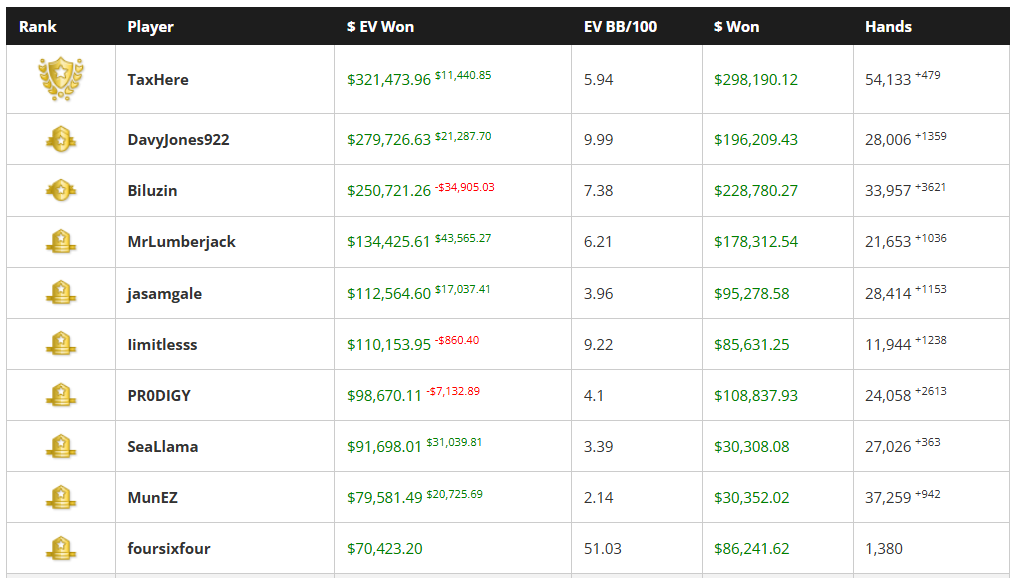Click the rank medal beside Biluzin

click(x=61, y=190)
